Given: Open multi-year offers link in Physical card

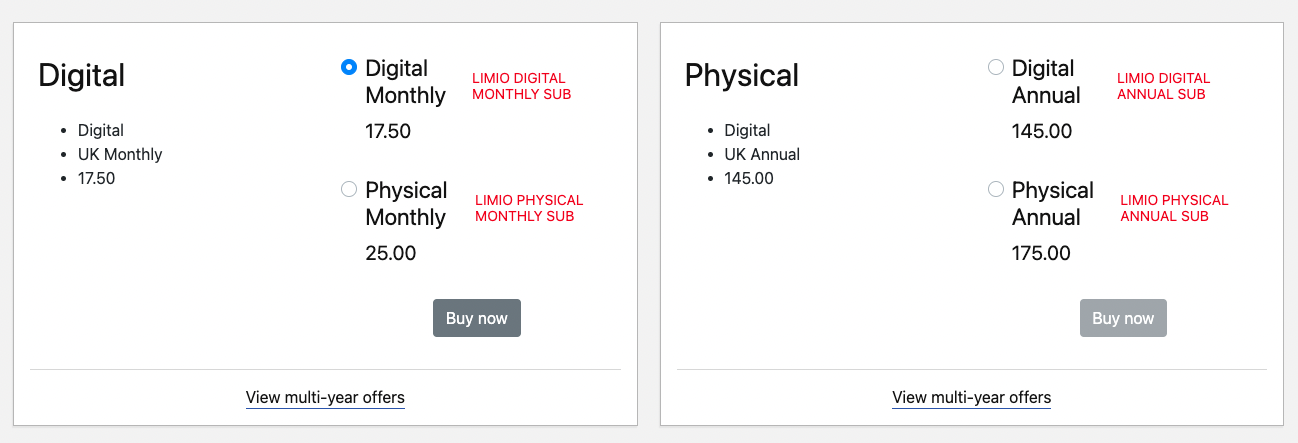Looking at the screenshot, I should [971, 398].
